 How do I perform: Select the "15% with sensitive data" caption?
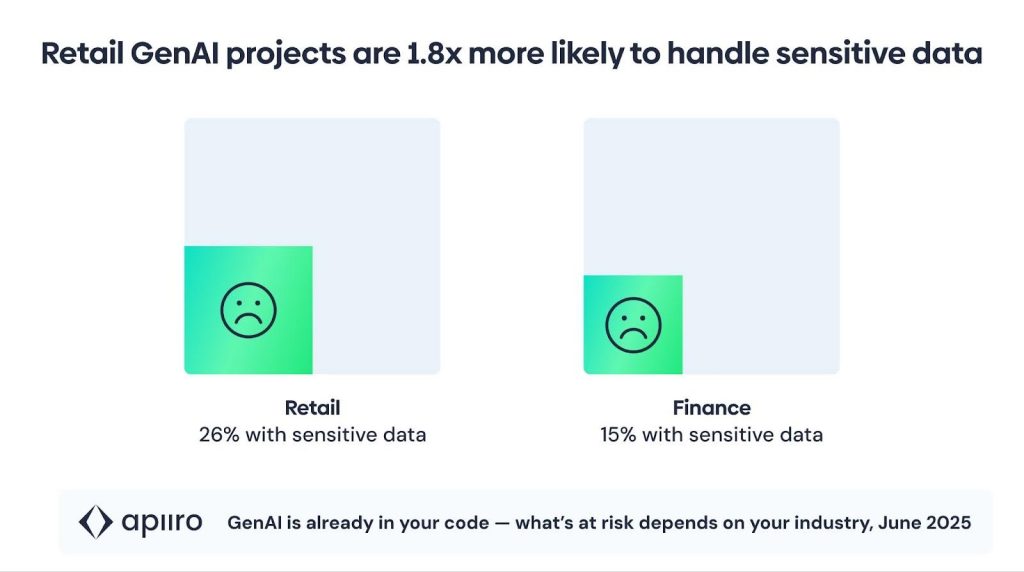pos(711,435)
